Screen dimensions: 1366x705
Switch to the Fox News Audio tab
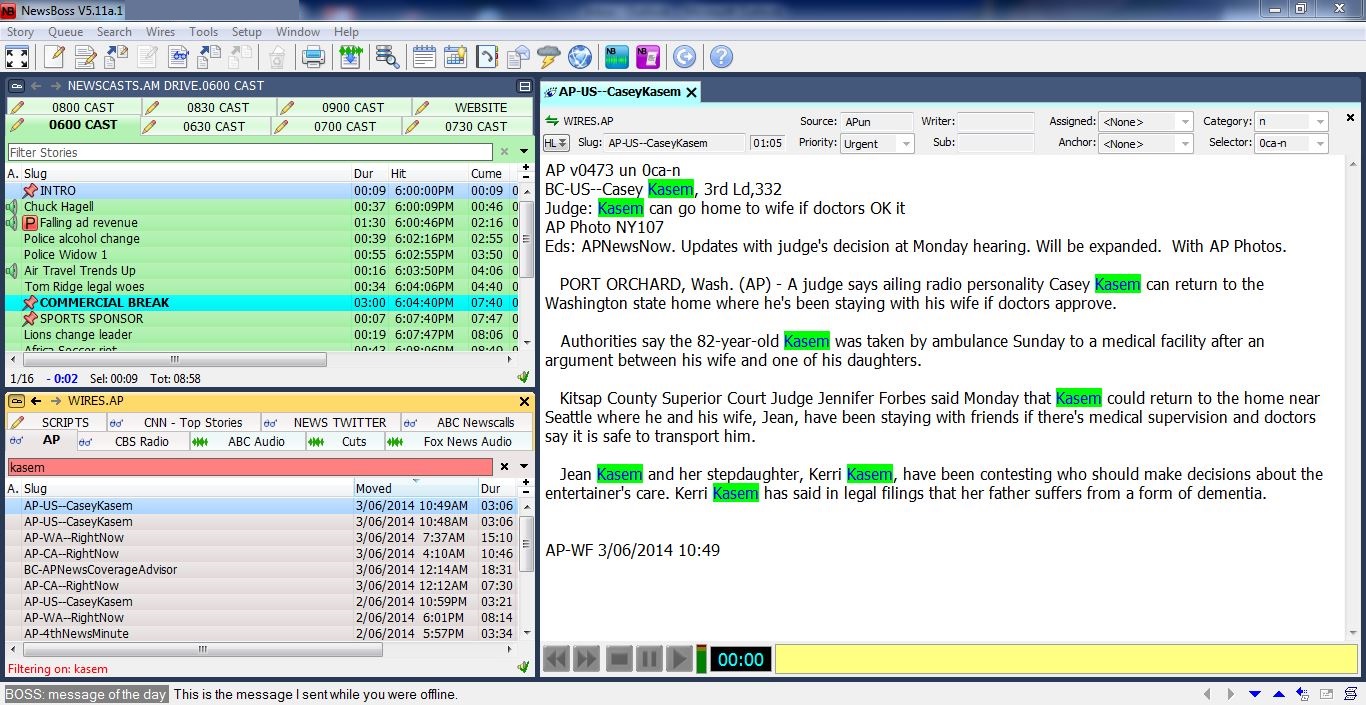pos(458,441)
